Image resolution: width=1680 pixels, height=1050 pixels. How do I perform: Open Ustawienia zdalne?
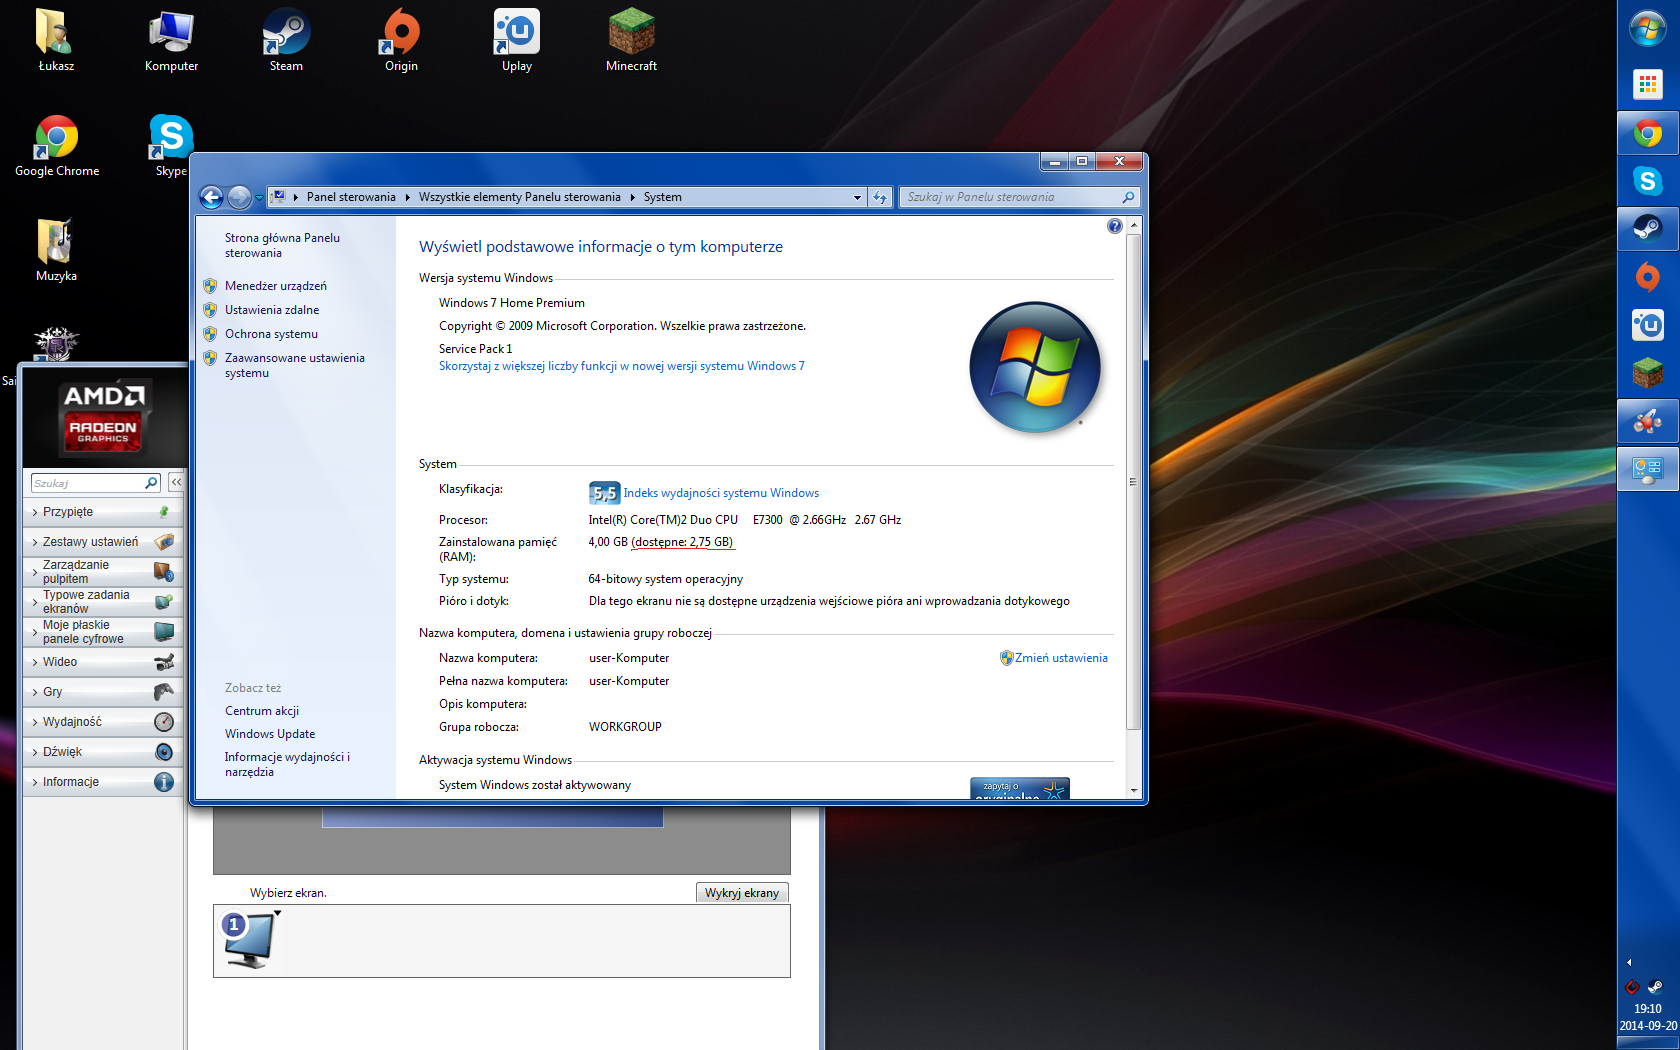(x=272, y=310)
